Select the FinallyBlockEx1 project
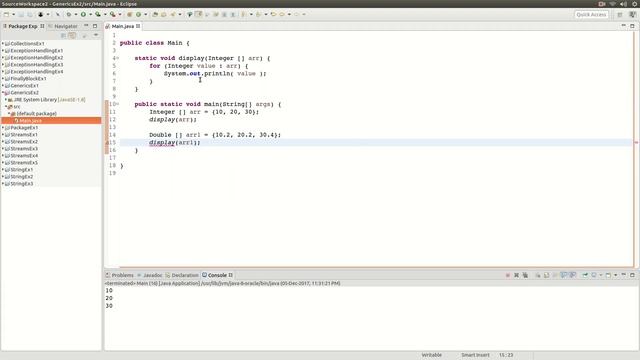This screenshot has height=360, width=640. [x=28, y=78]
